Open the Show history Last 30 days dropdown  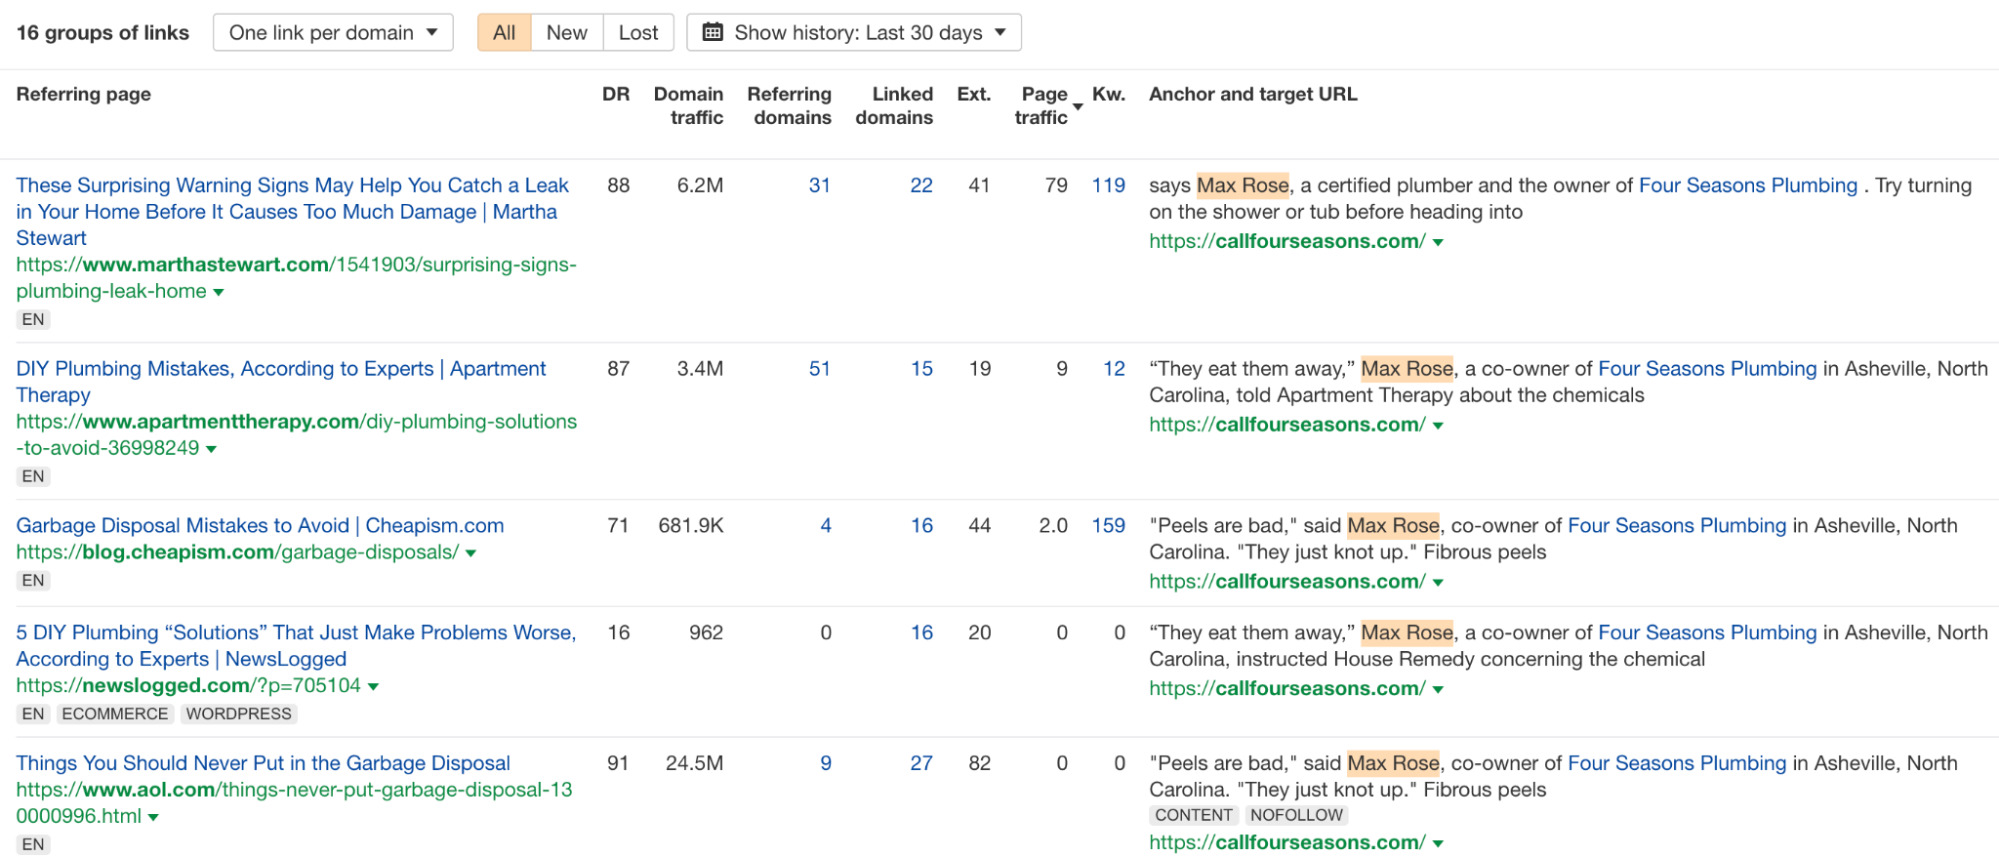pos(854,33)
